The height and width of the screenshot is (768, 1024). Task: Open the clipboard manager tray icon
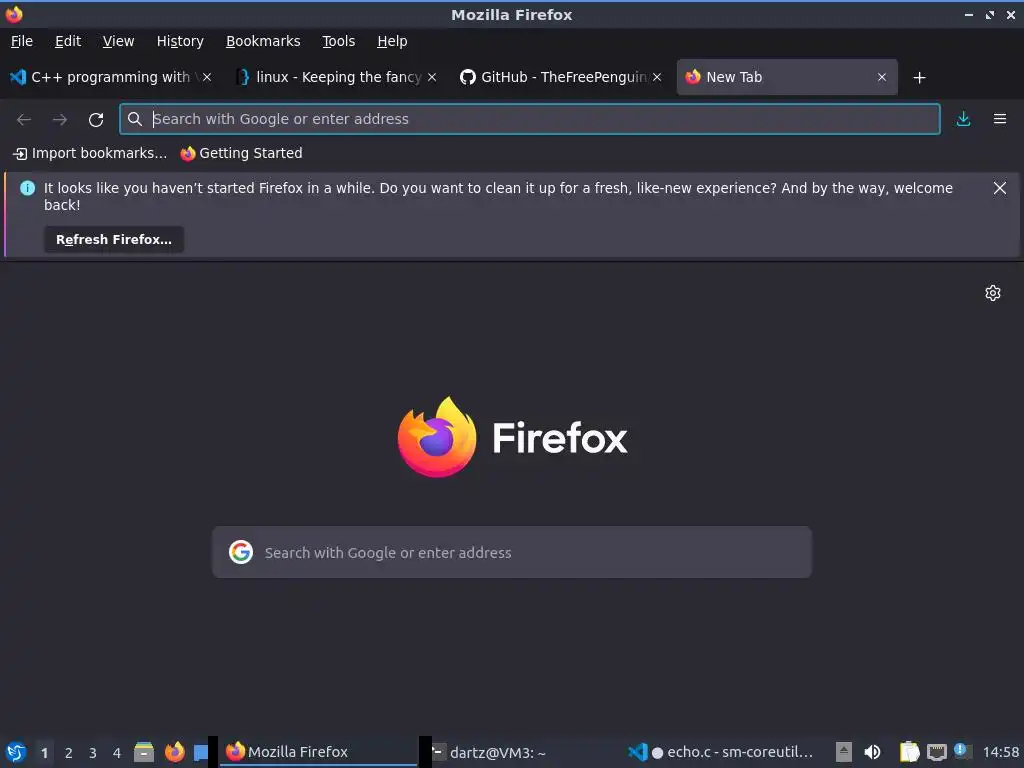tap(909, 752)
